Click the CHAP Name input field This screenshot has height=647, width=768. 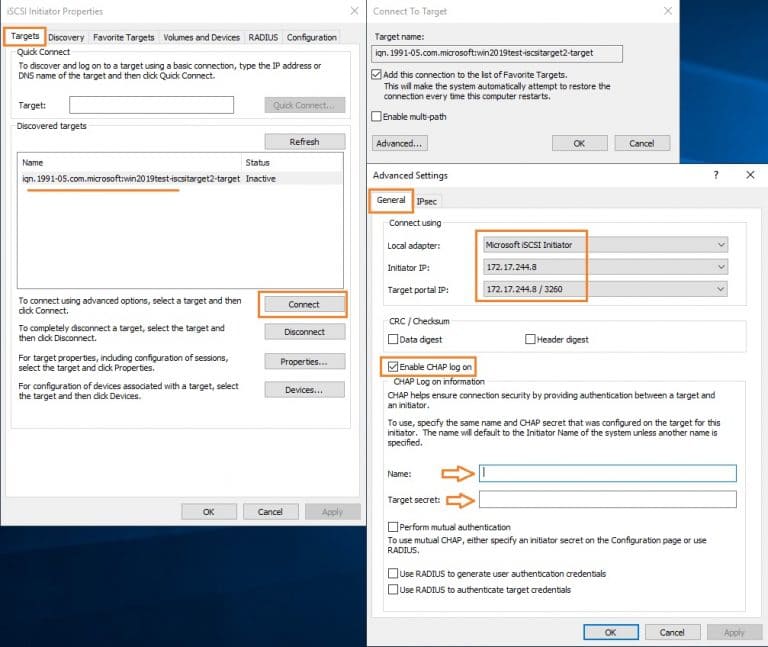(x=608, y=473)
